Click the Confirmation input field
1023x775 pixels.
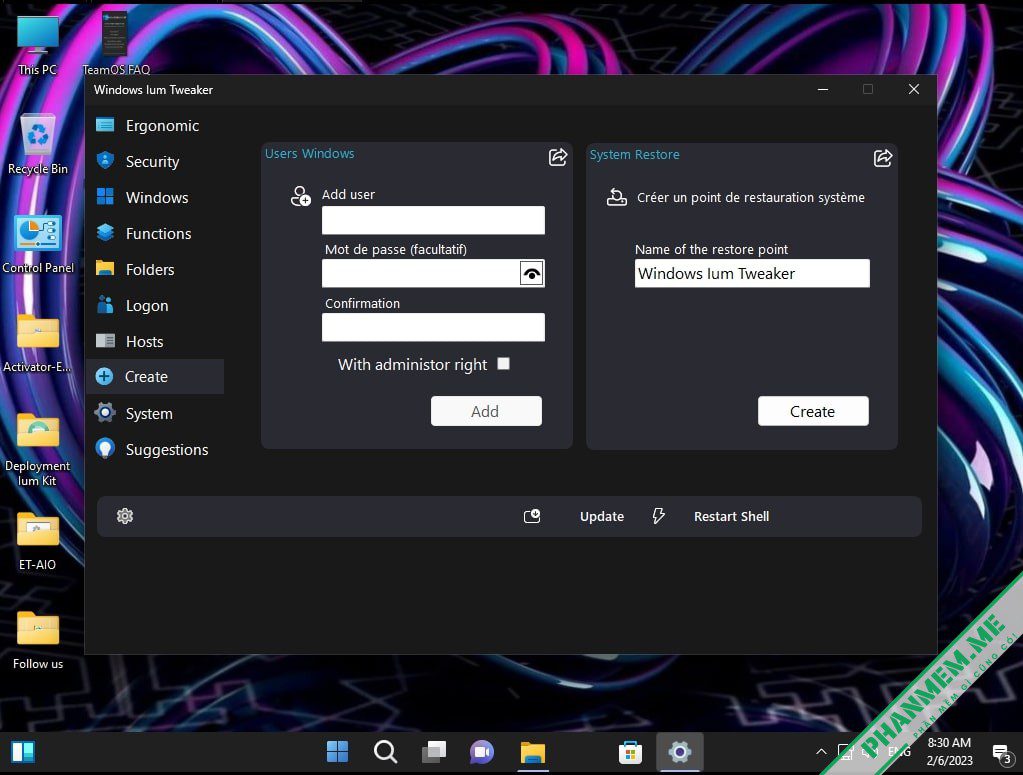433,327
